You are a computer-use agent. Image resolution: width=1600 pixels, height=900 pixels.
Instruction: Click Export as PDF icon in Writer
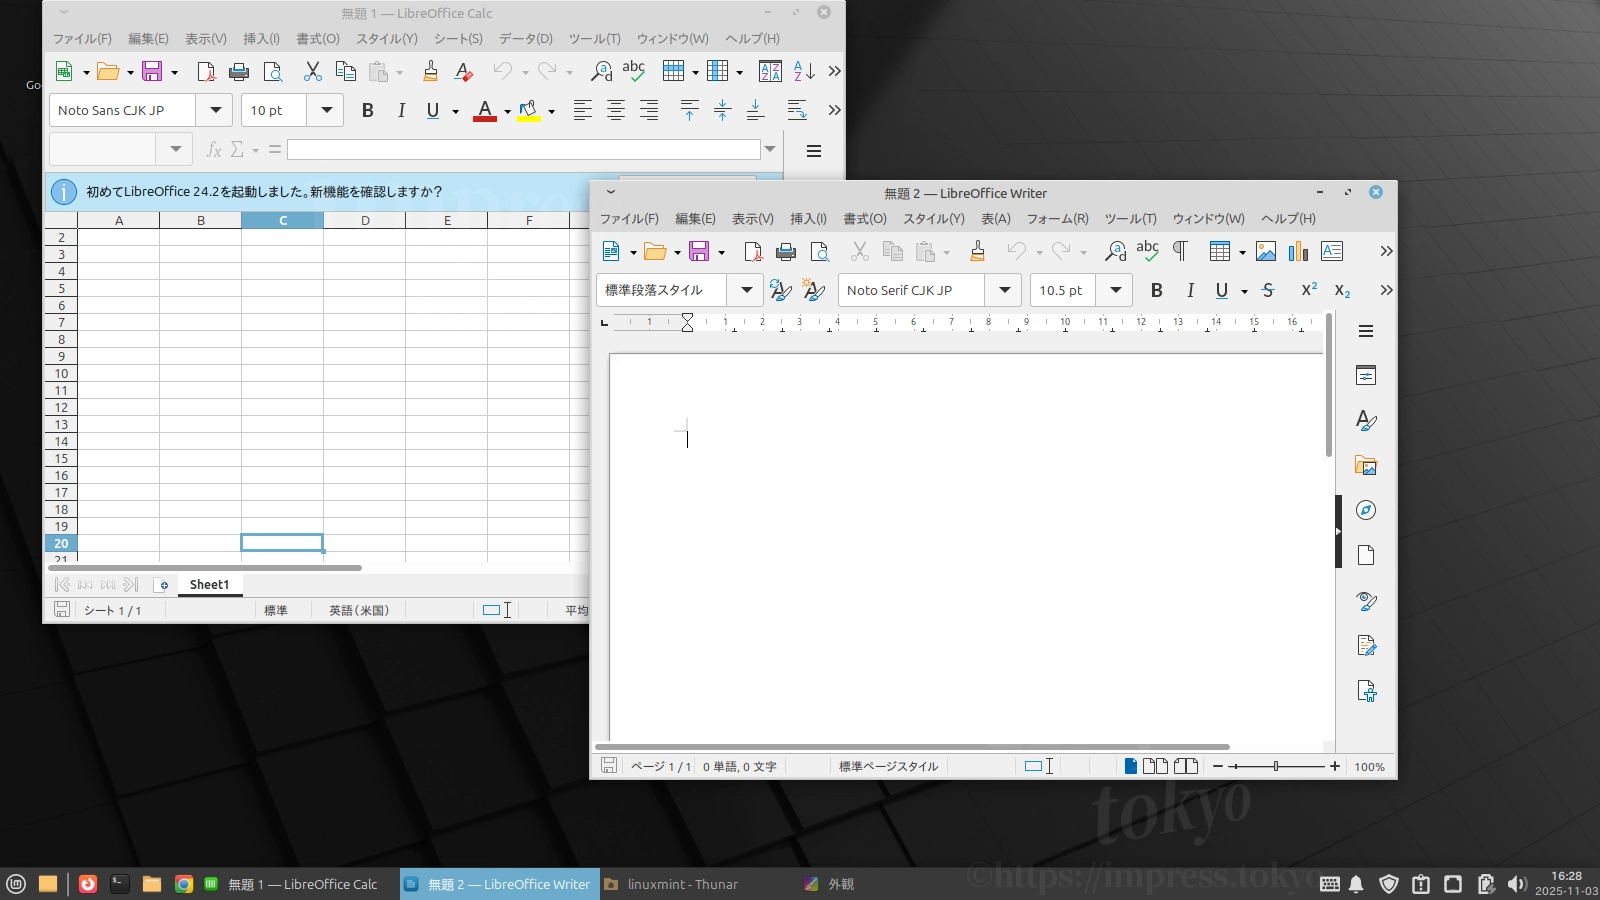click(753, 251)
